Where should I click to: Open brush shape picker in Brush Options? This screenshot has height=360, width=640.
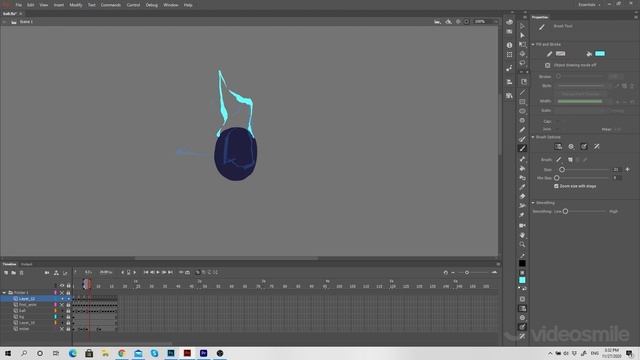(x=558, y=160)
